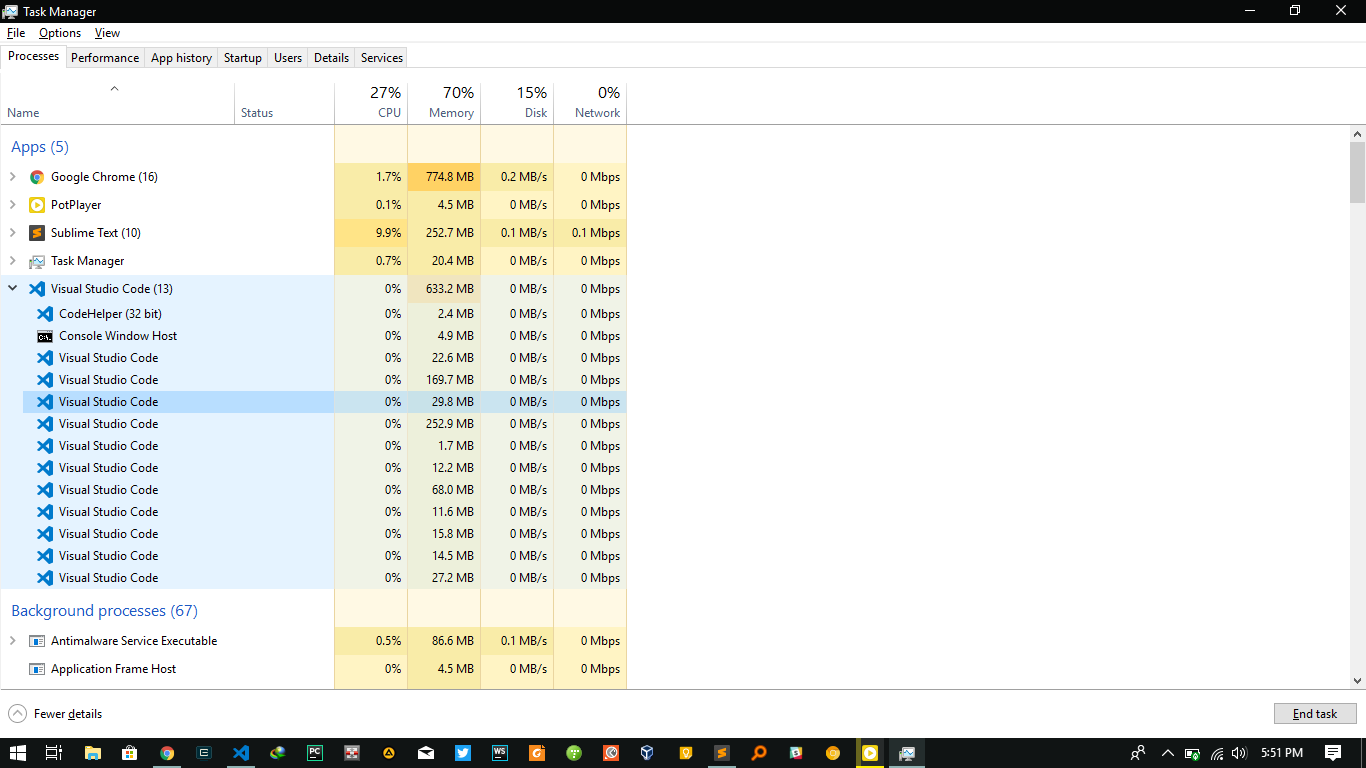Click the Task Manager process row icon
The image size is (1366, 768).
[37, 261]
